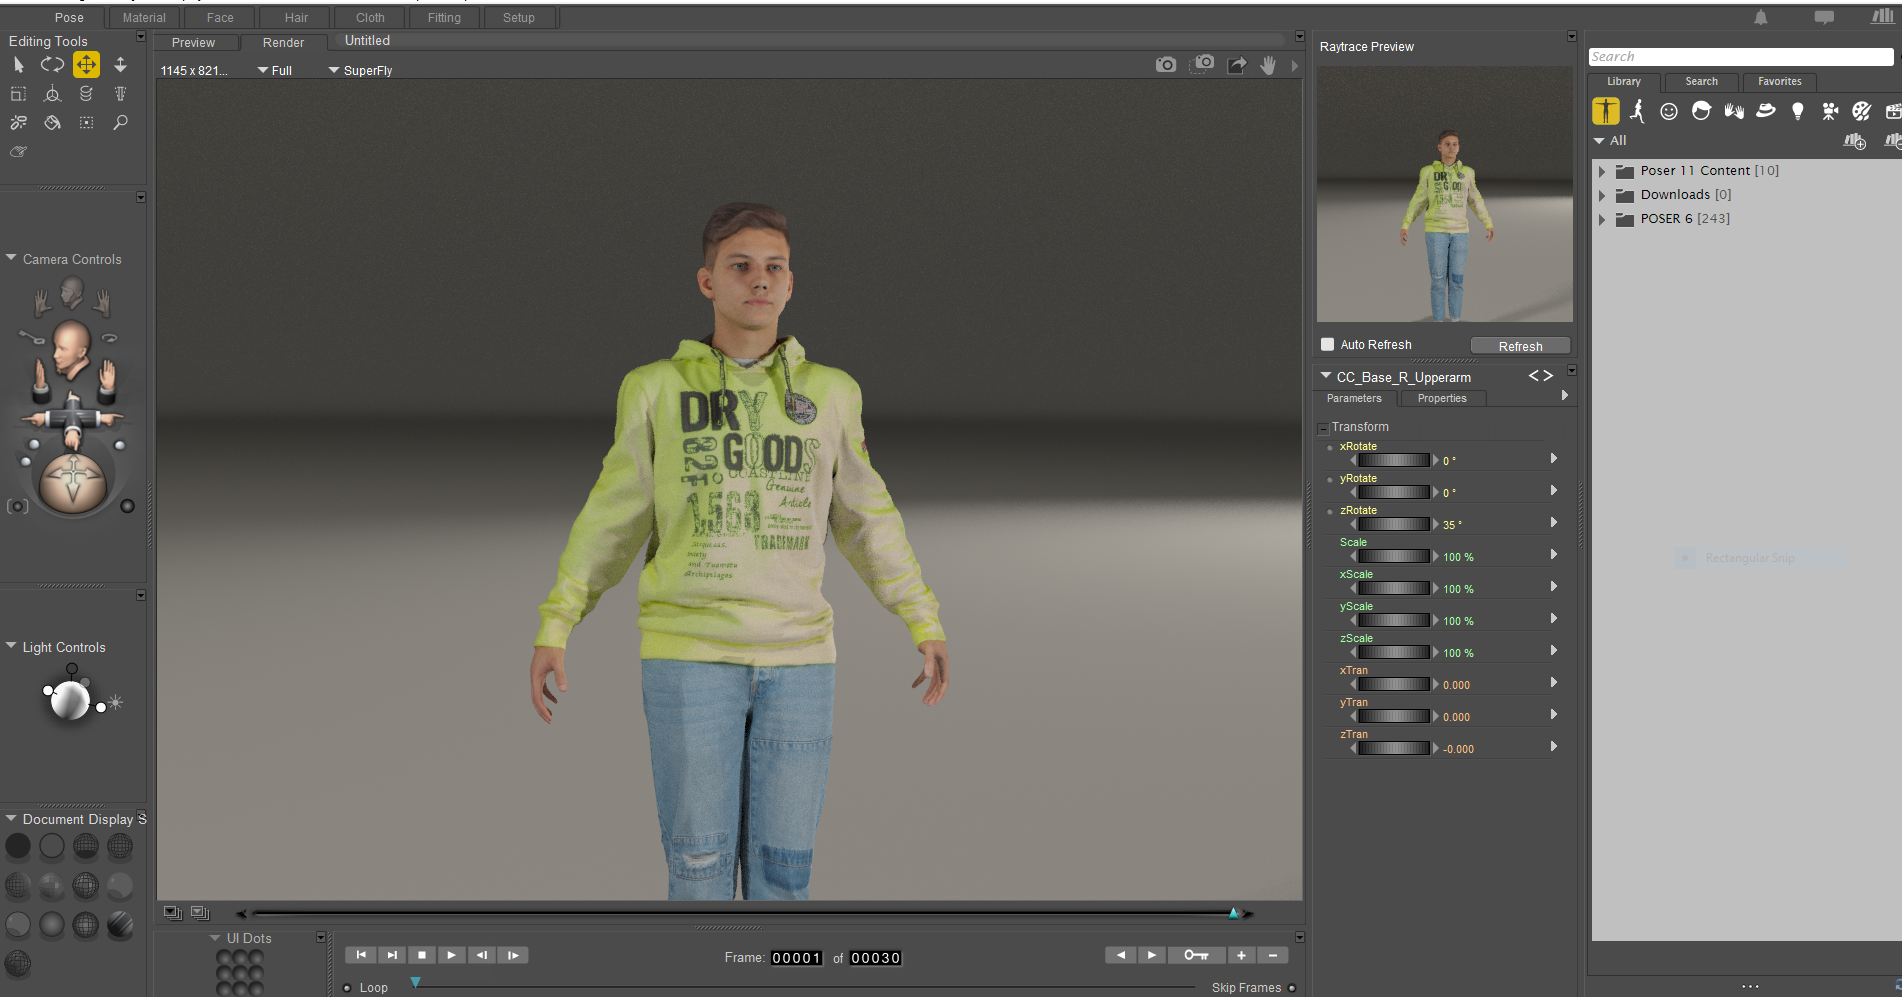This screenshot has width=1902, height=997.
Task: Toggle the xRotate animation dot
Action: tap(1330, 448)
